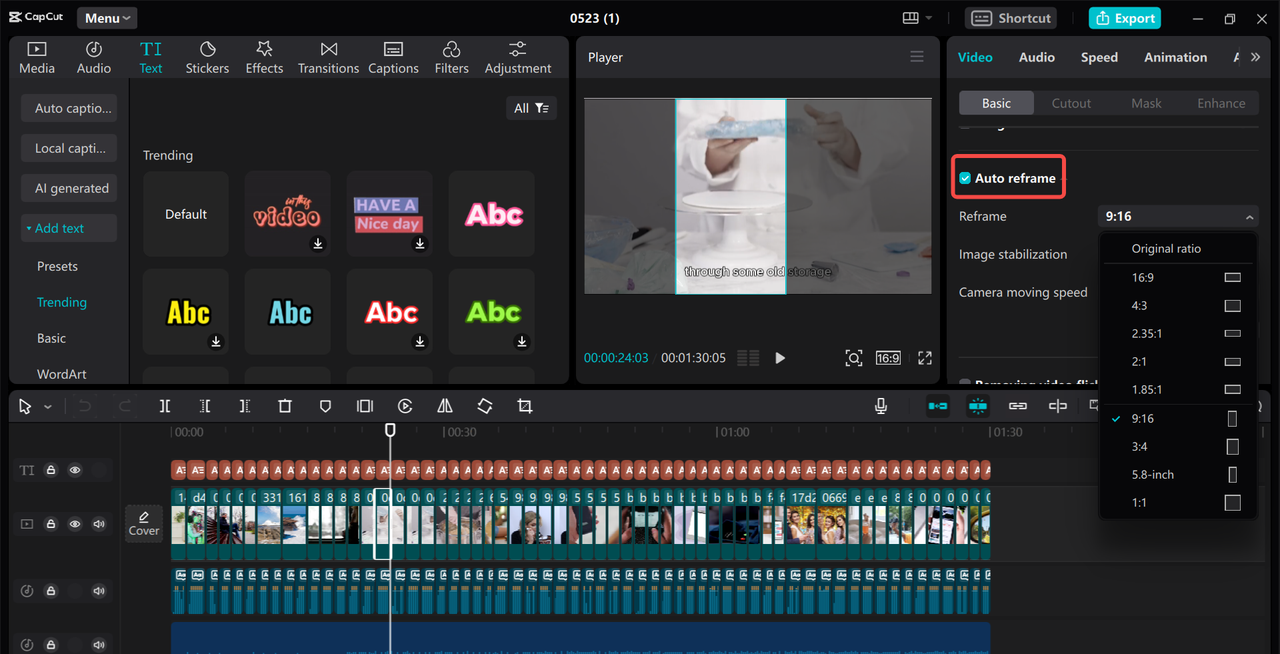1280x654 pixels.
Task: Click the Delete right trim tool
Action: [245, 406]
